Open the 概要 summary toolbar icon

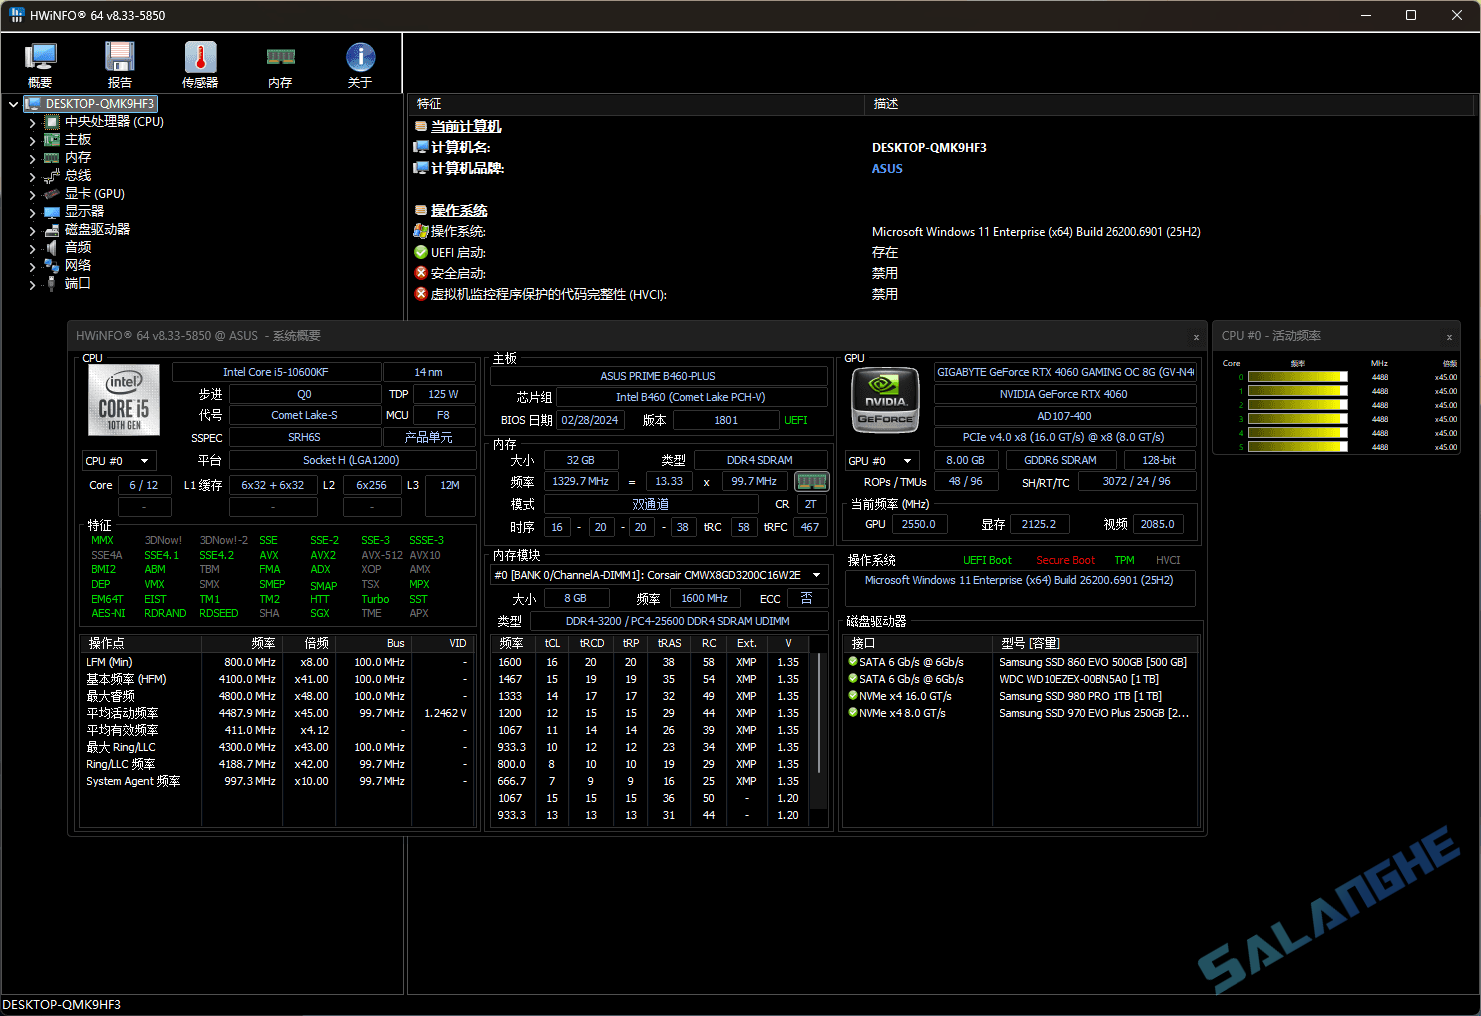tap(40, 65)
